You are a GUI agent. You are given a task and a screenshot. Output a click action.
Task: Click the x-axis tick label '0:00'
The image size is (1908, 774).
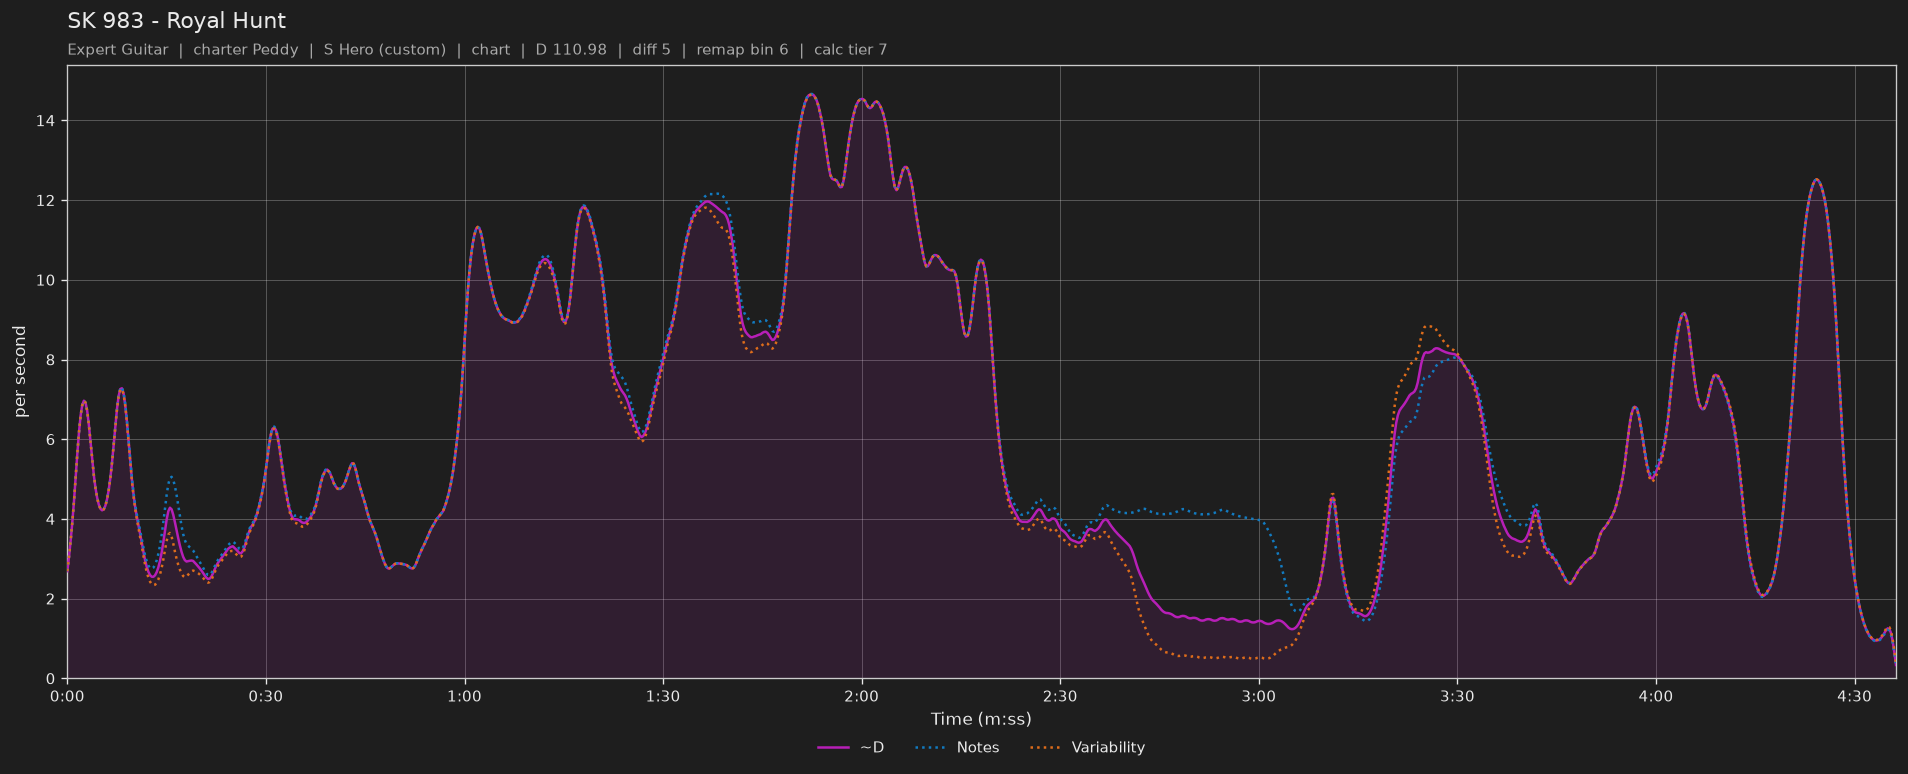click(67, 697)
